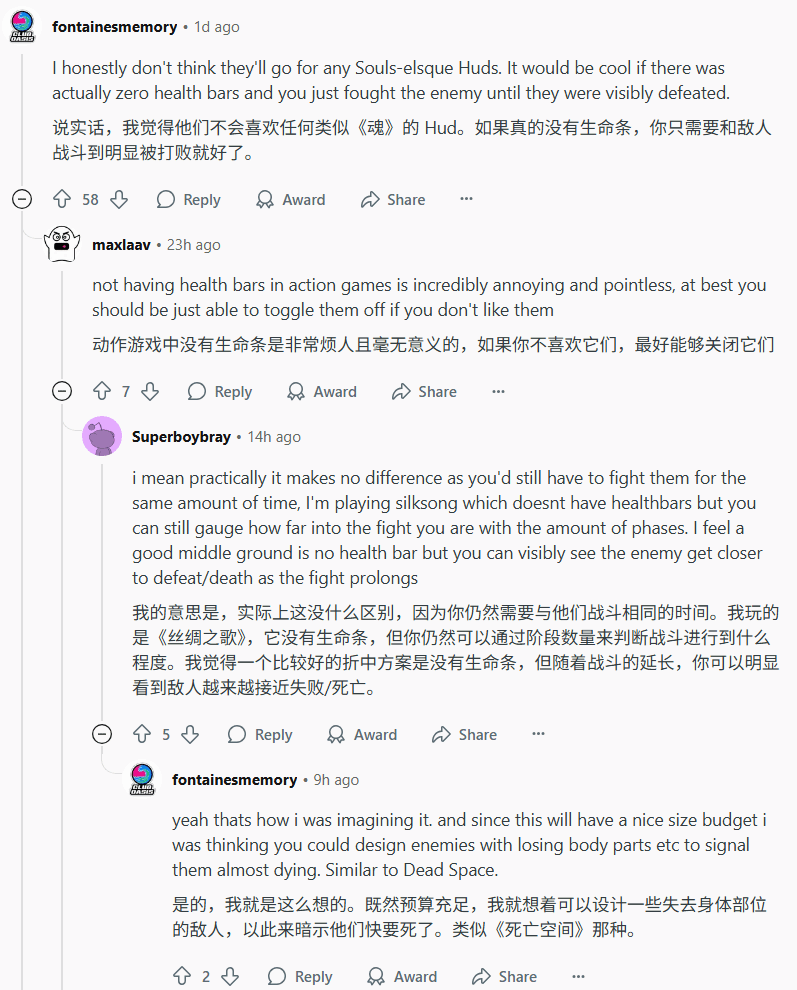This screenshot has height=990, width=797.
Task: Upvote fontainesmemory's top comment with 58 votes
Action: 62,199
